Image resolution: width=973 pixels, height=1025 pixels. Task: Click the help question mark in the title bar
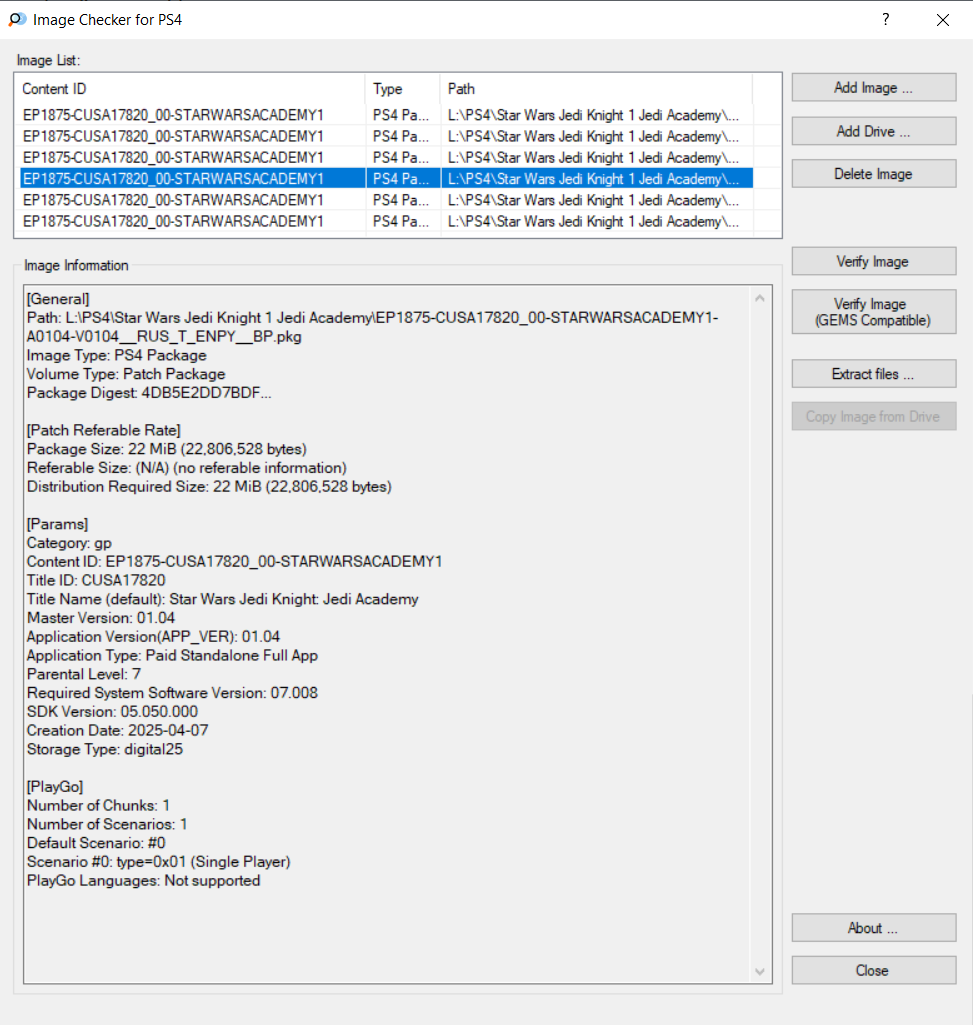pos(885,20)
